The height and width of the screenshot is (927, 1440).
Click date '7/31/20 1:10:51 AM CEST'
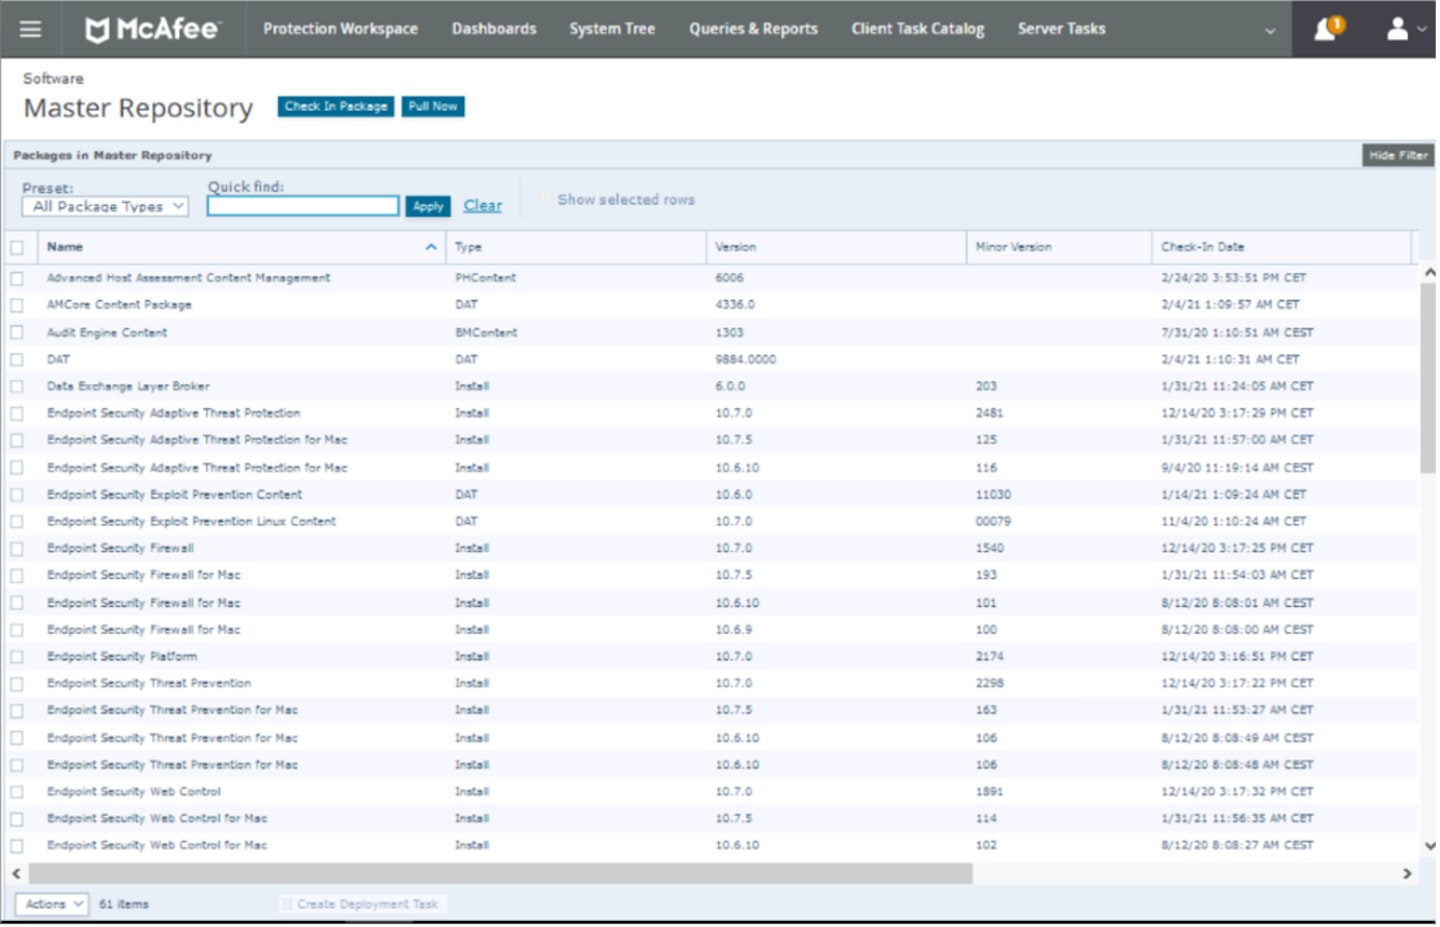pyautogui.click(x=1237, y=332)
